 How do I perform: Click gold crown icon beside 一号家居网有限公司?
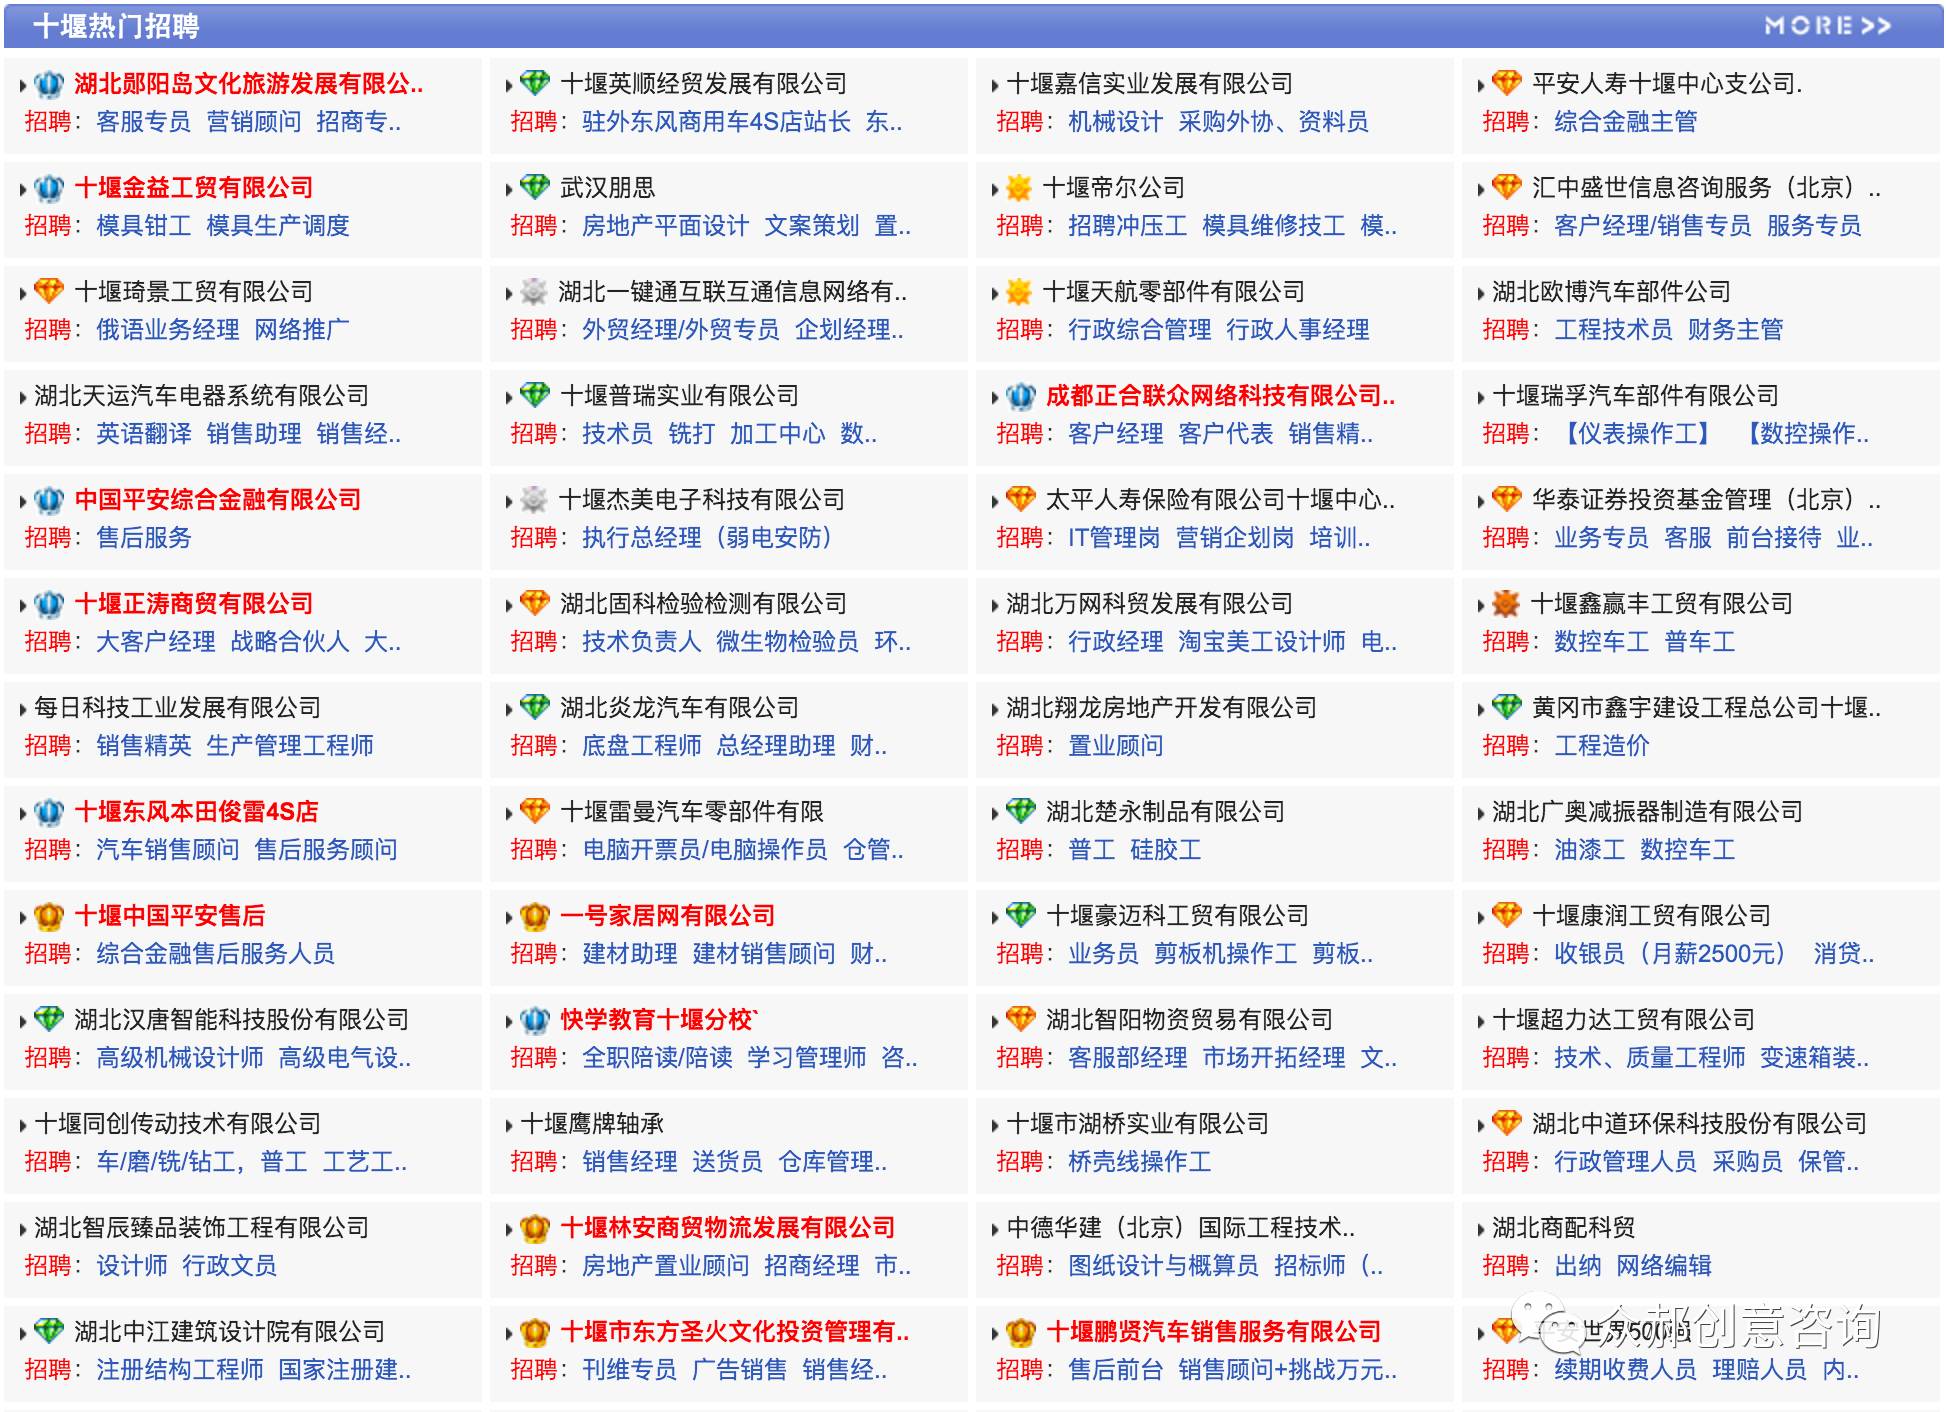pos(535,916)
